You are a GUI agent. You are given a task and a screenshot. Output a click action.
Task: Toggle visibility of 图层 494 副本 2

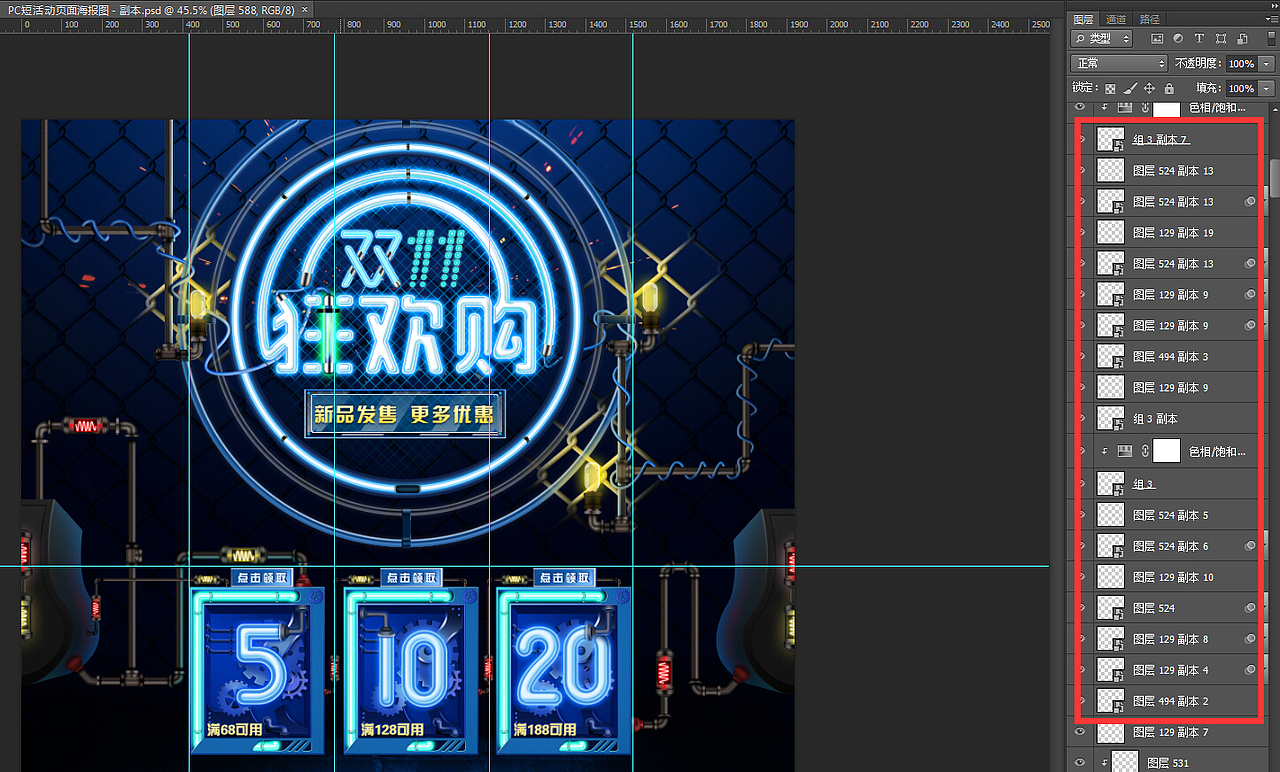(x=1083, y=701)
